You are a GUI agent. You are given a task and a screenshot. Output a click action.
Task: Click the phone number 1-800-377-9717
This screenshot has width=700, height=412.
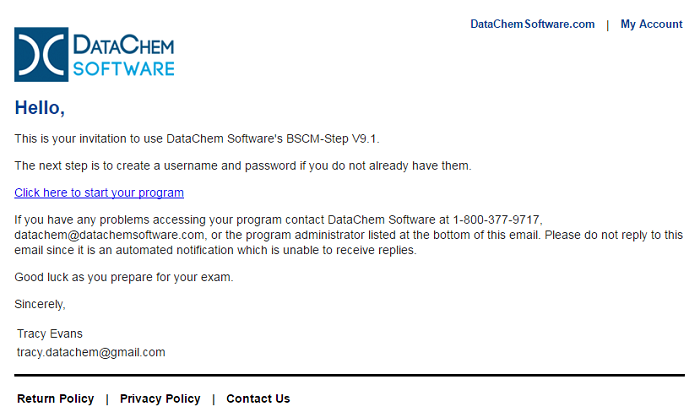point(497,220)
